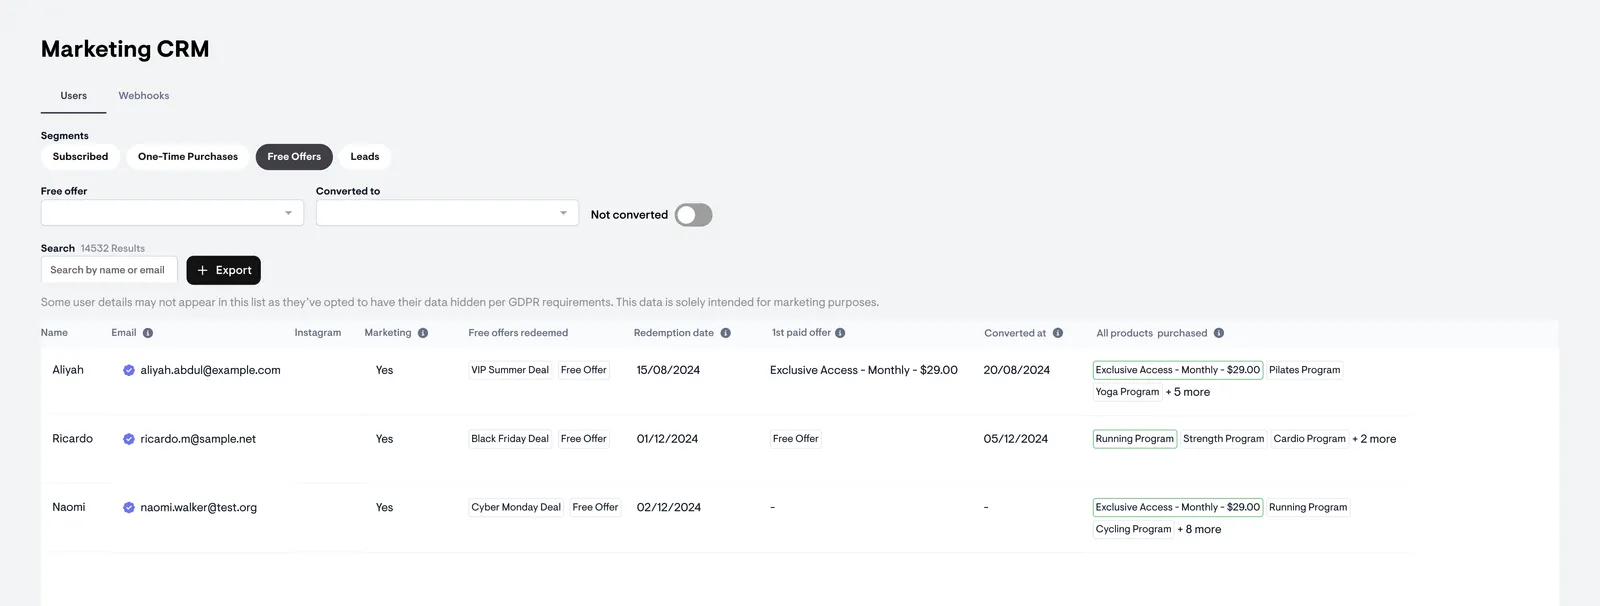Click the Name column header
The width and height of the screenshot is (1600, 606).
[54, 333]
